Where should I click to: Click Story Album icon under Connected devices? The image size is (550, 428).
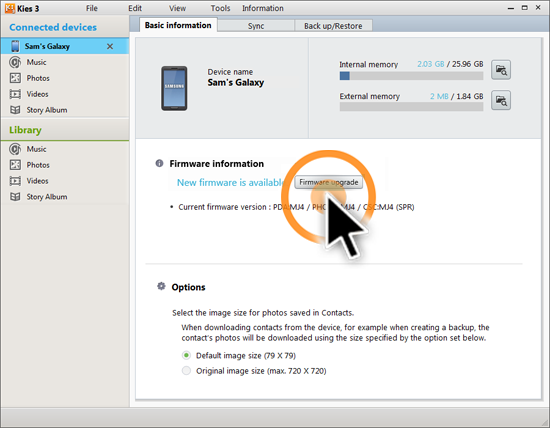pos(15,110)
